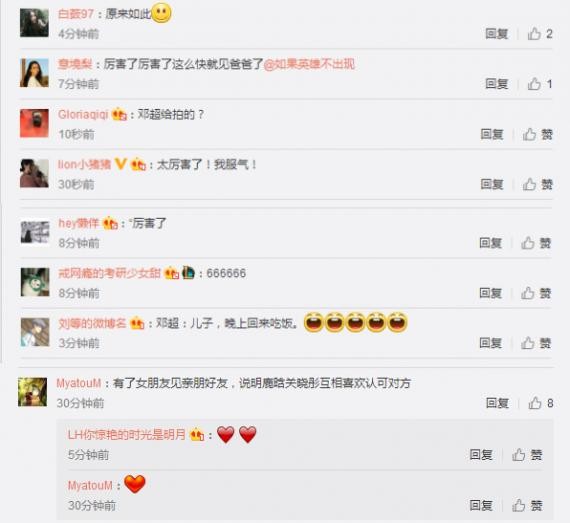Reply to hey懒伴's 厉害了 comment
This screenshot has height=523, width=570.
tap(491, 243)
